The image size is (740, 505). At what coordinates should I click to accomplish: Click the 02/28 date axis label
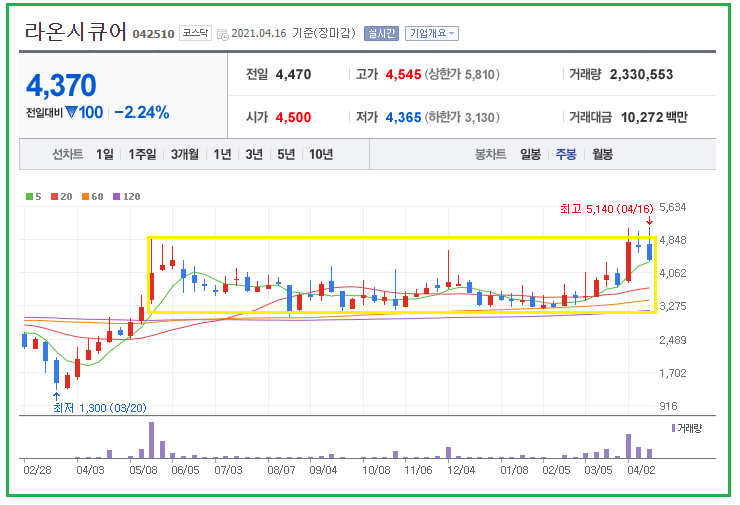[37, 470]
